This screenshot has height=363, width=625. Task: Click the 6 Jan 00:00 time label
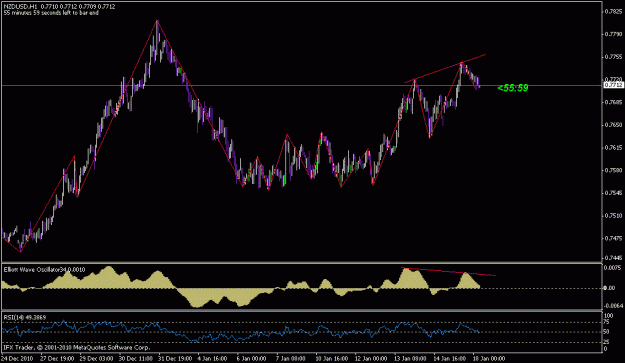tap(252, 358)
